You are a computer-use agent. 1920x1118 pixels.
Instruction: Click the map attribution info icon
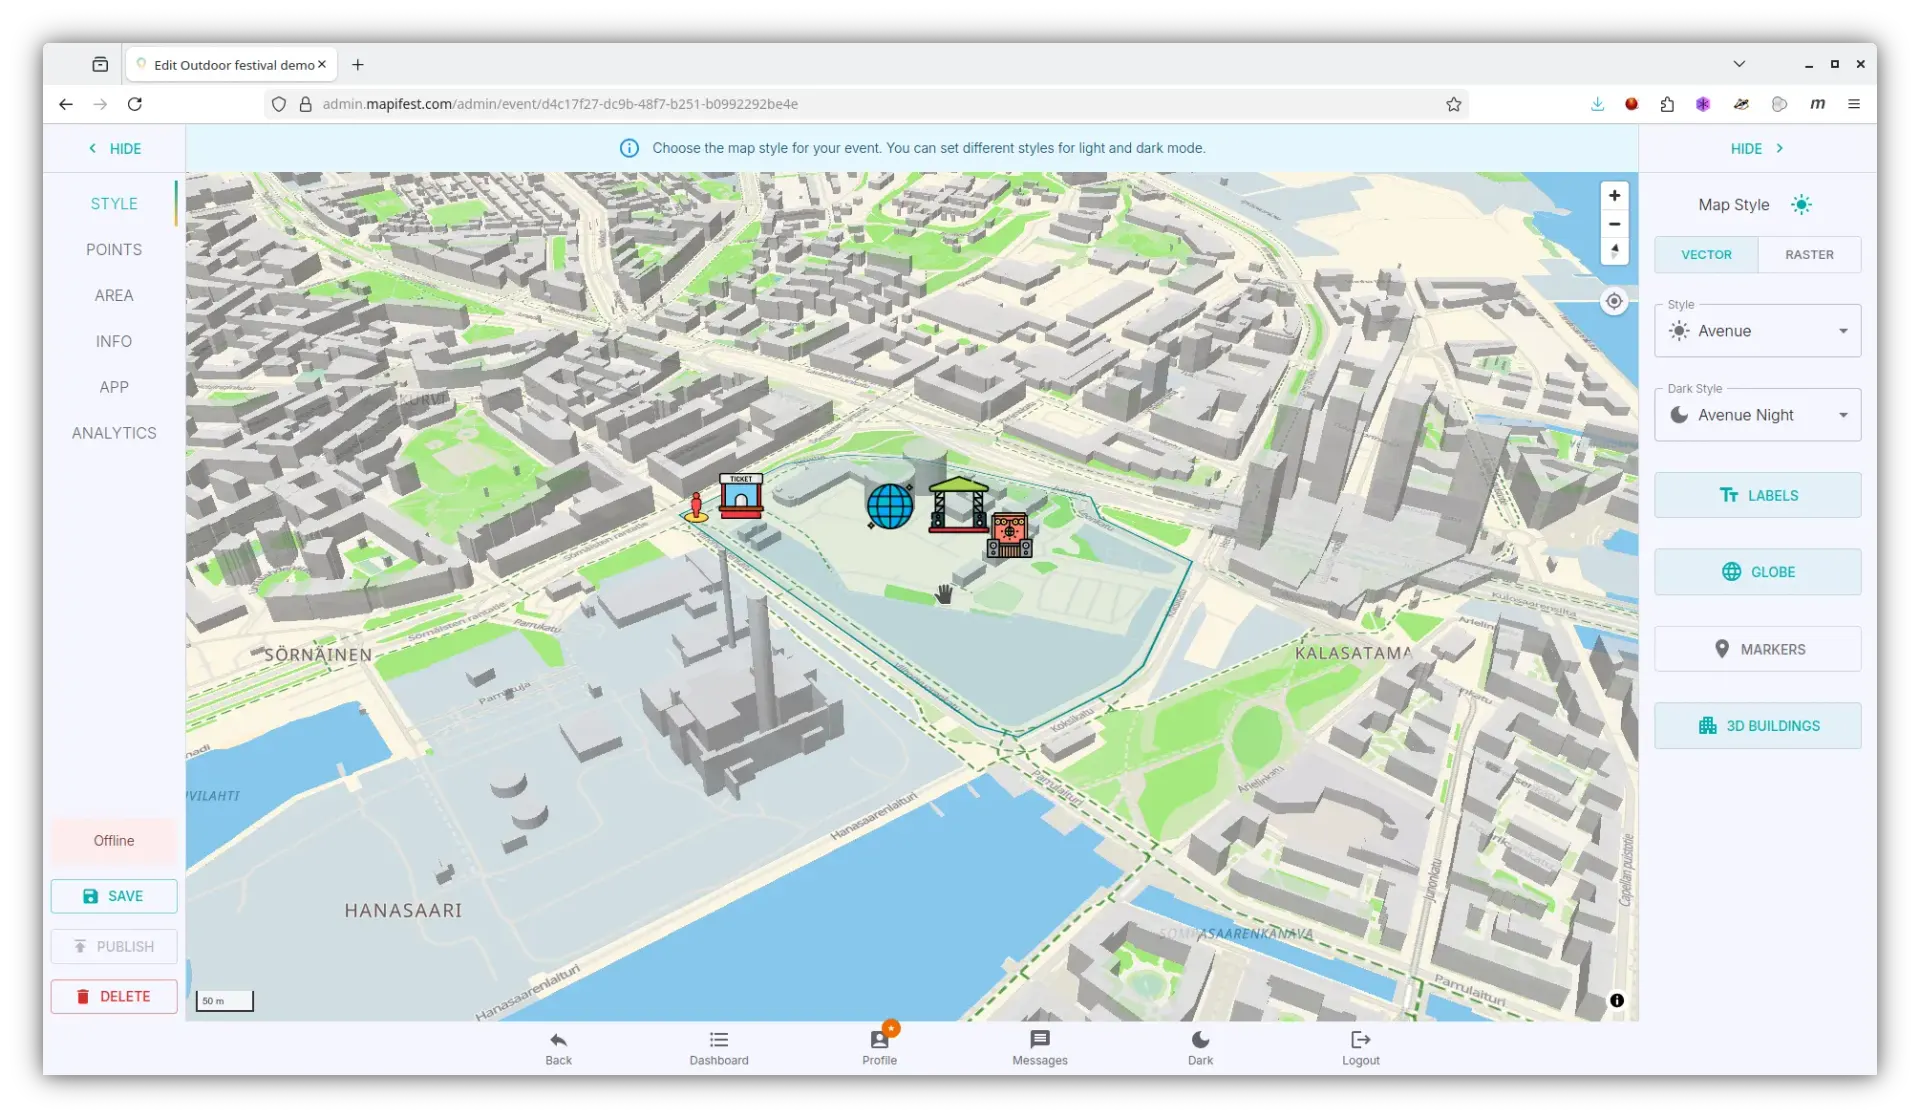(x=1616, y=1000)
